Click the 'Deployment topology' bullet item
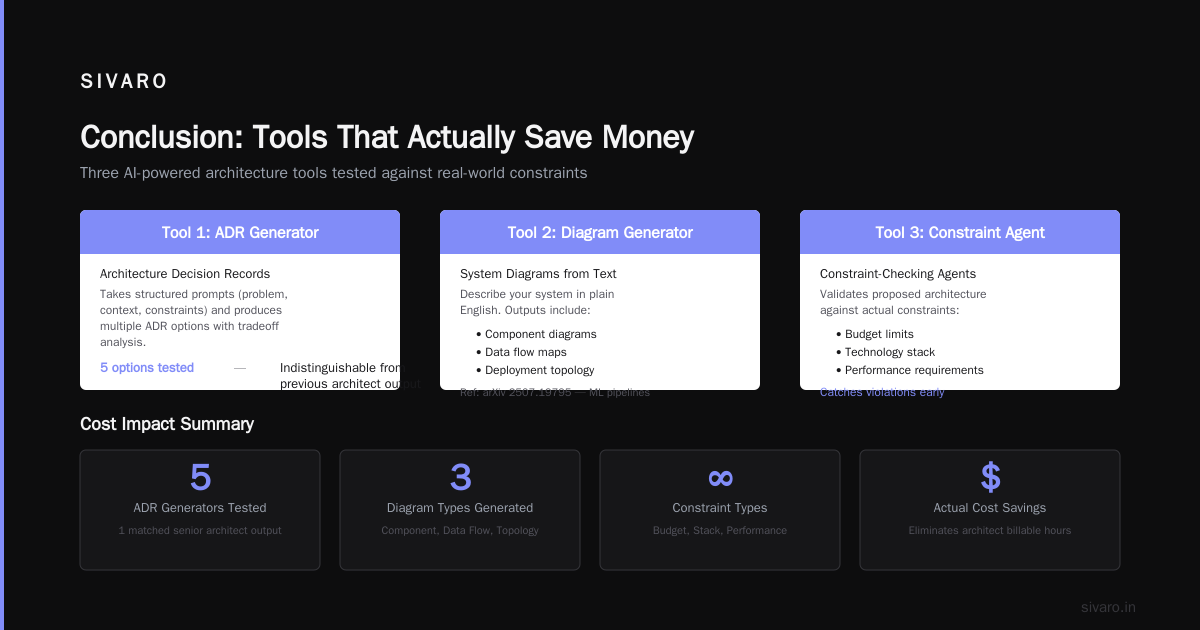The height and width of the screenshot is (630, 1200). click(535, 370)
